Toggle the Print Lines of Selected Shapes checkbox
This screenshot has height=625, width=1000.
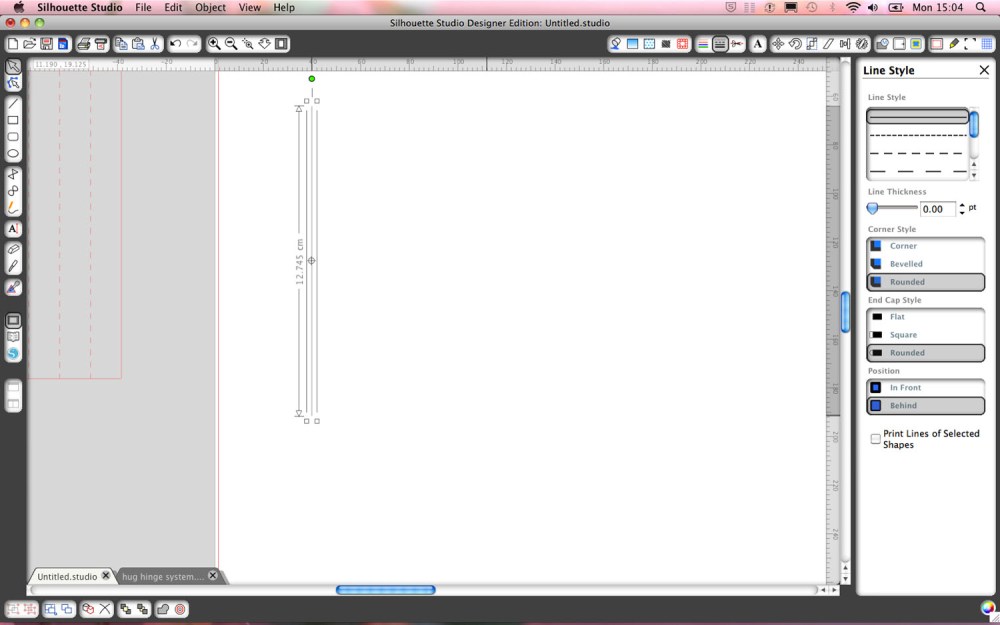(876, 438)
